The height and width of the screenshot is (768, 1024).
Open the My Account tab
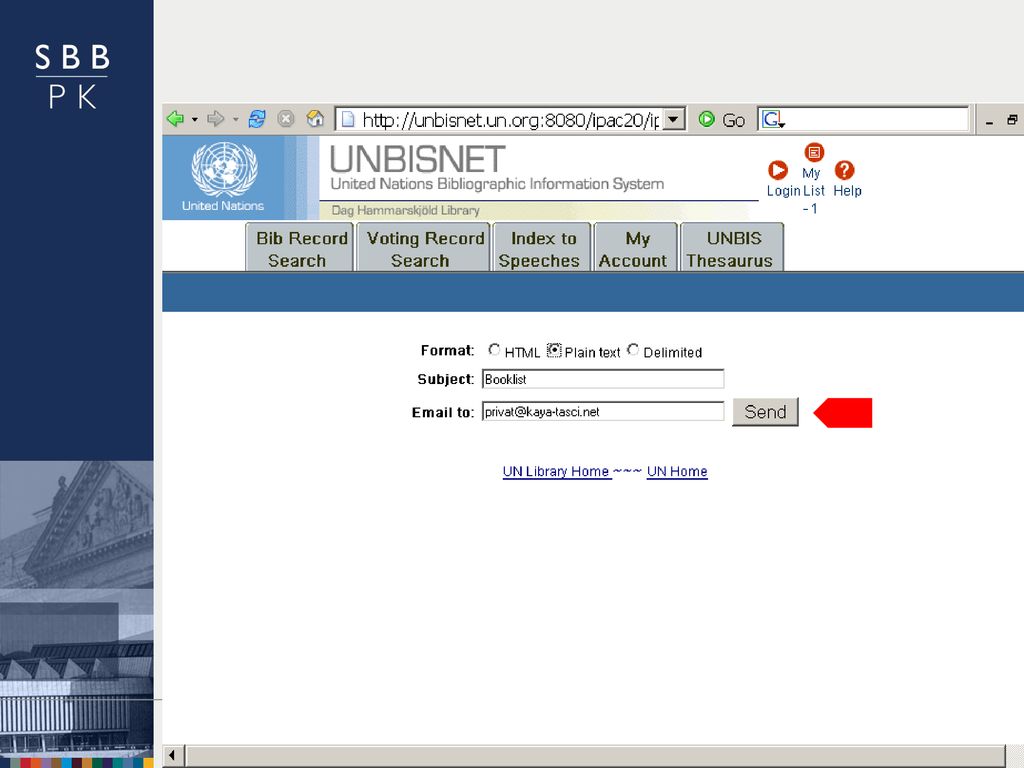click(x=635, y=248)
